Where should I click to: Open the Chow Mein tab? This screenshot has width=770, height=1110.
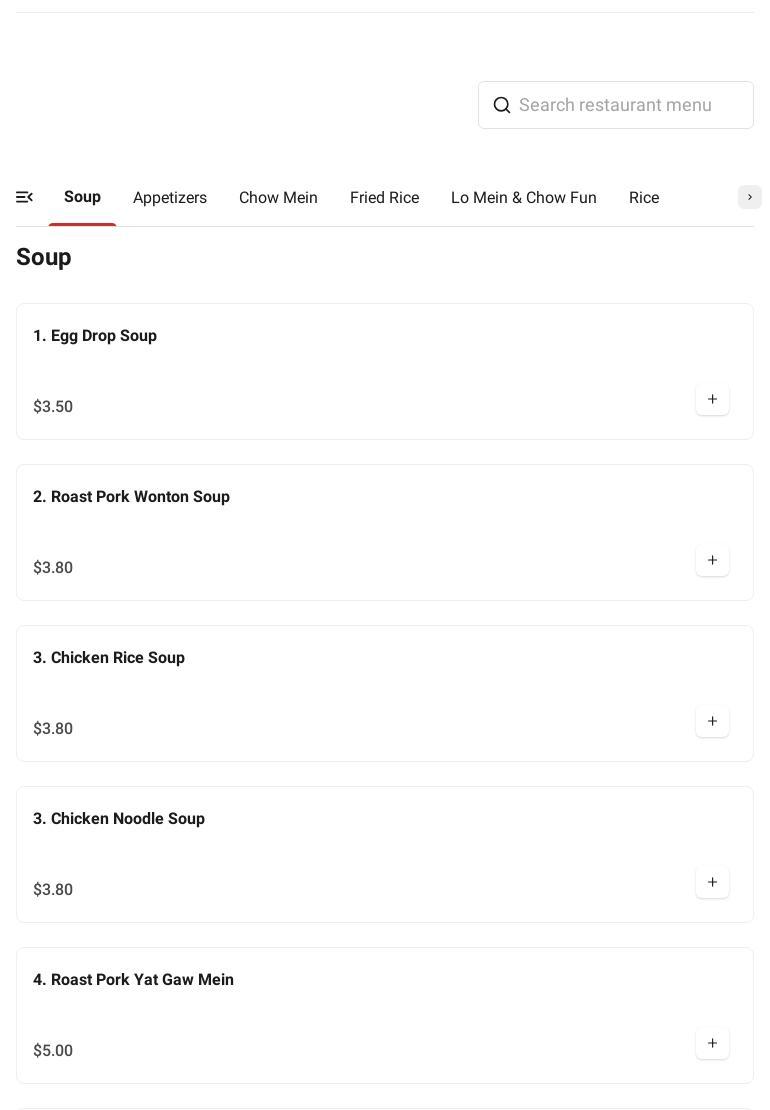278,198
